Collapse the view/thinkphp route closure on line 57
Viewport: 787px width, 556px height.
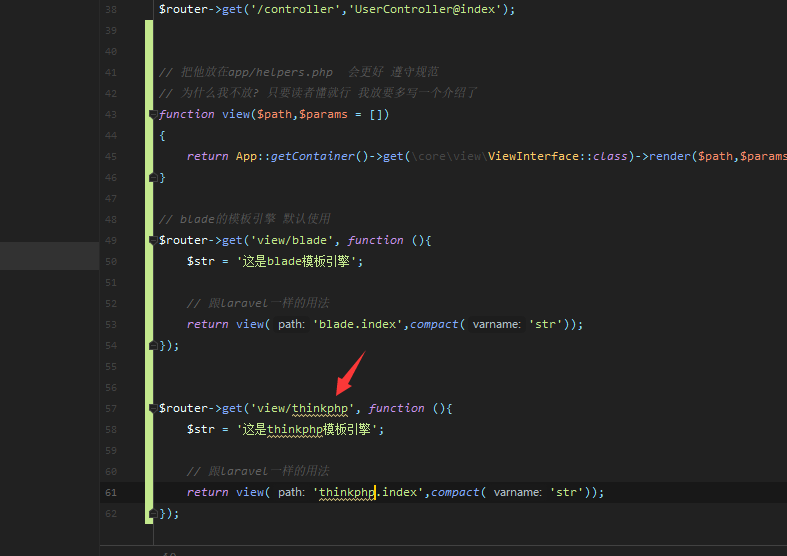click(x=153, y=408)
